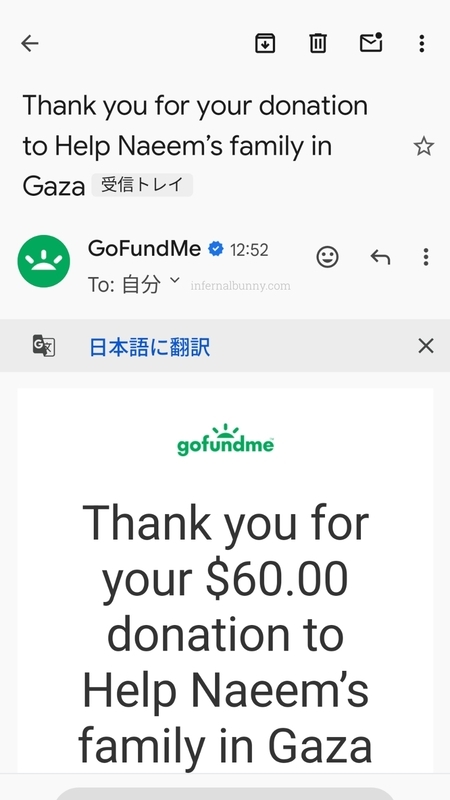Screen dimensions: 450x800
Task: Tap the gofundme logo in email
Action: coord(226,440)
